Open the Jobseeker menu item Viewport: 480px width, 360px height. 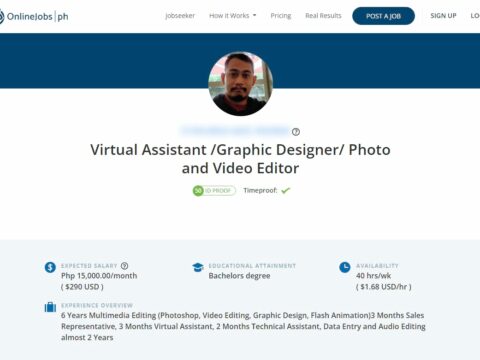180,16
